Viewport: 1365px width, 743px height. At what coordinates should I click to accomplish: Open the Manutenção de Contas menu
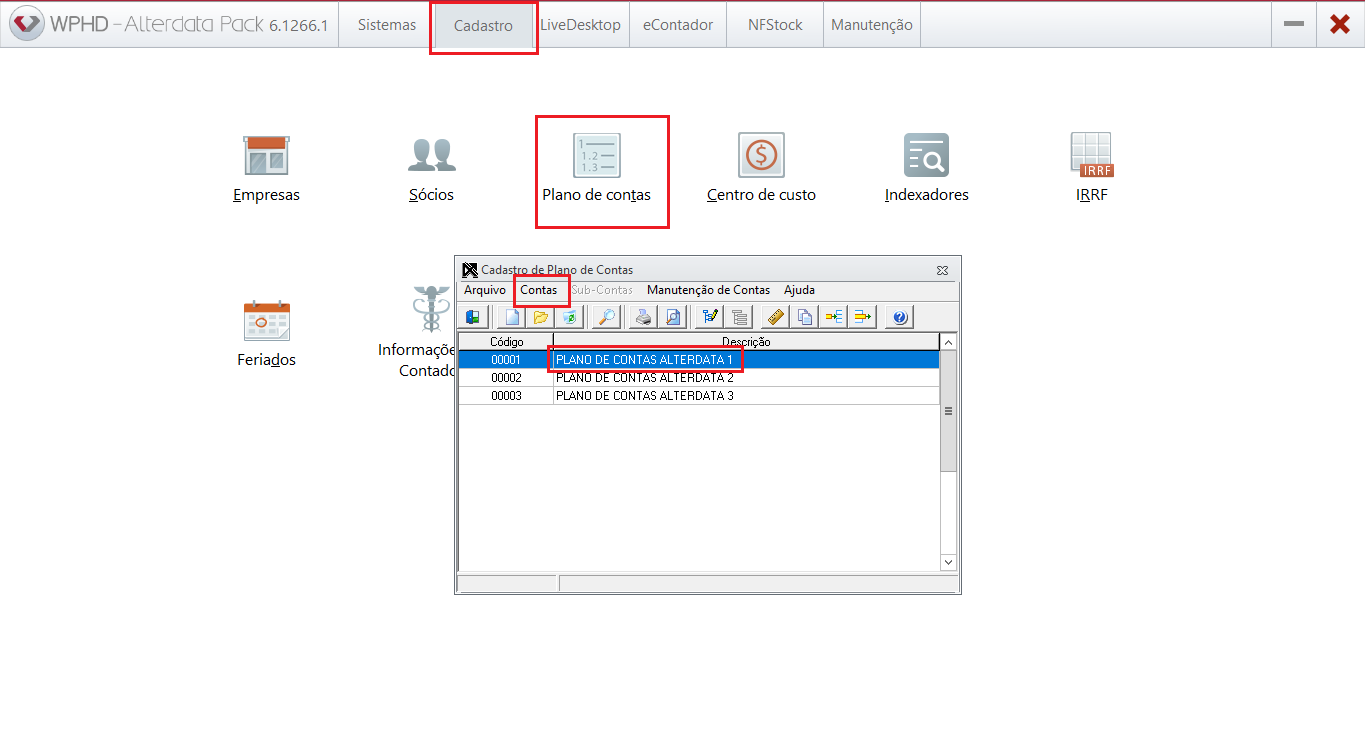coord(708,290)
